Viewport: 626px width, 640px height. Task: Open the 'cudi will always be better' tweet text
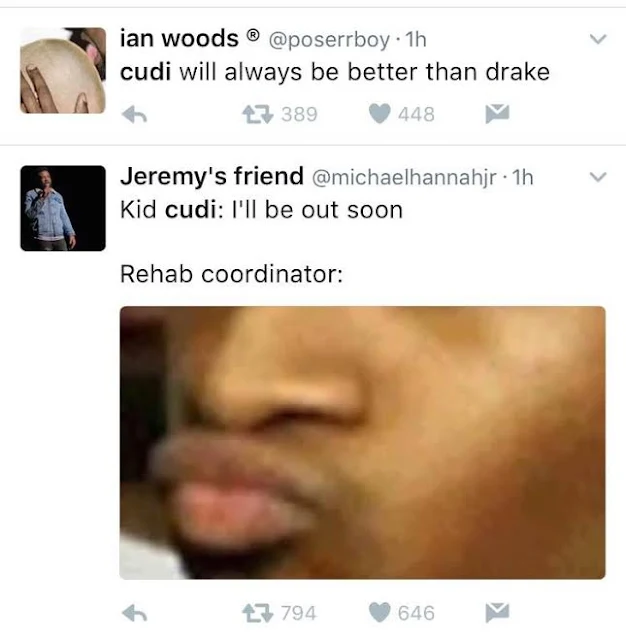coord(335,72)
